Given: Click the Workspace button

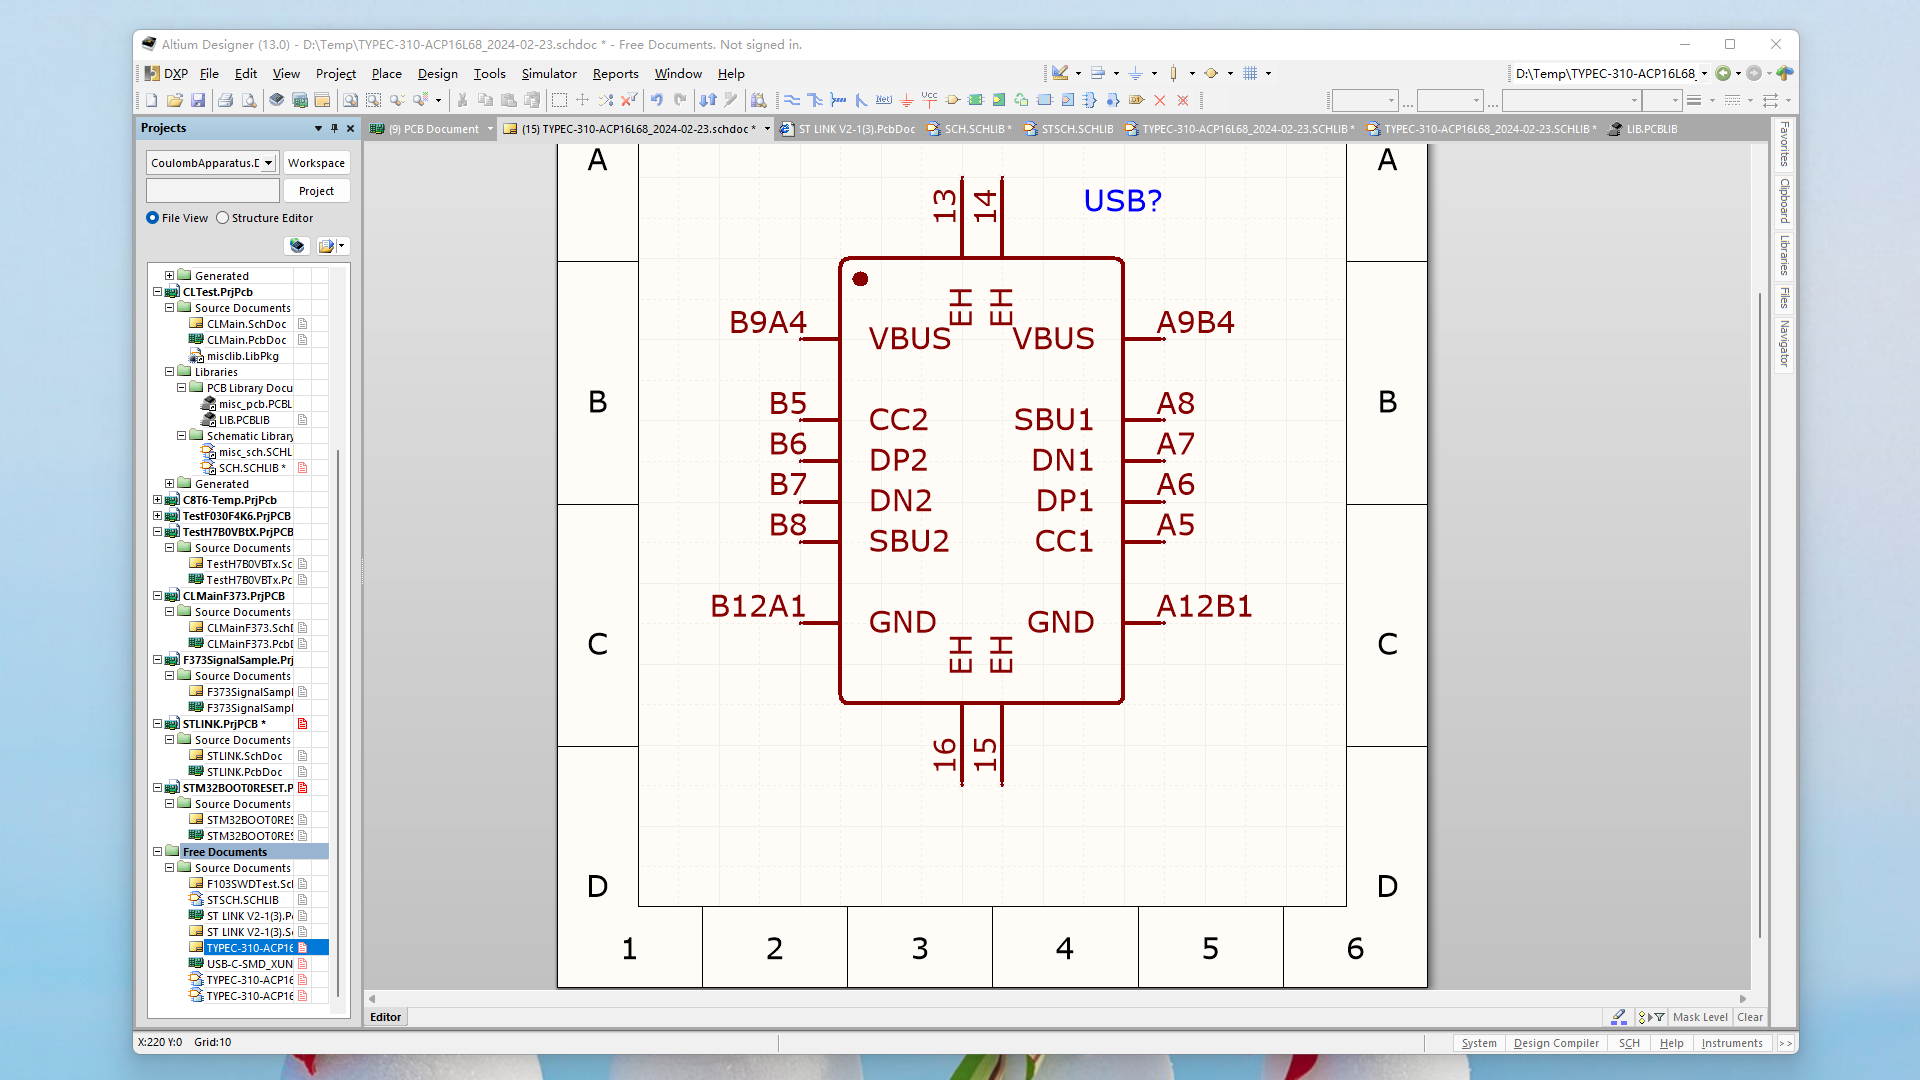Looking at the screenshot, I should (x=316, y=163).
